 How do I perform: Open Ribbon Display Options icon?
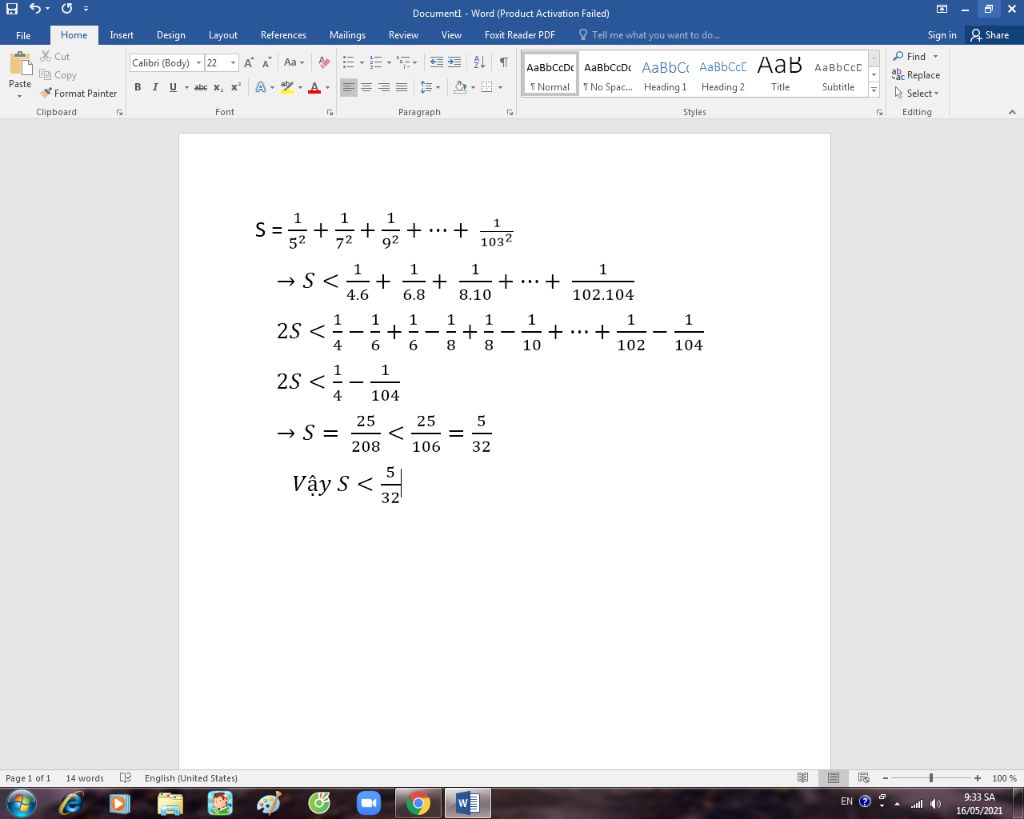(942, 9)
